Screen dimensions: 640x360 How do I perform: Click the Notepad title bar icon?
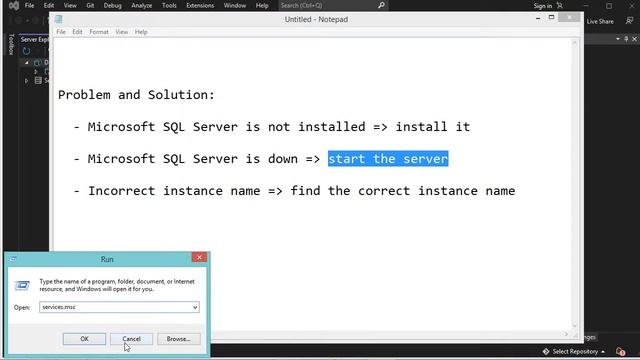coord(59,19)
